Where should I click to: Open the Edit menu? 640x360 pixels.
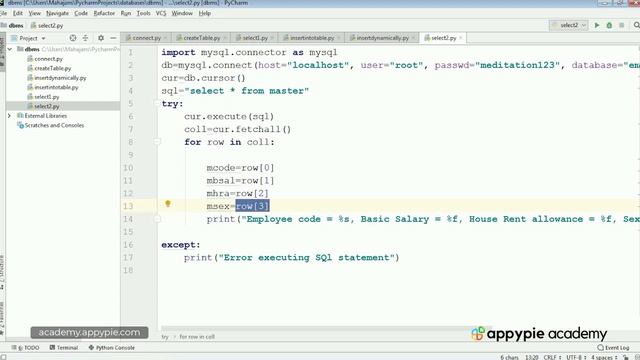tap(18, 13)
